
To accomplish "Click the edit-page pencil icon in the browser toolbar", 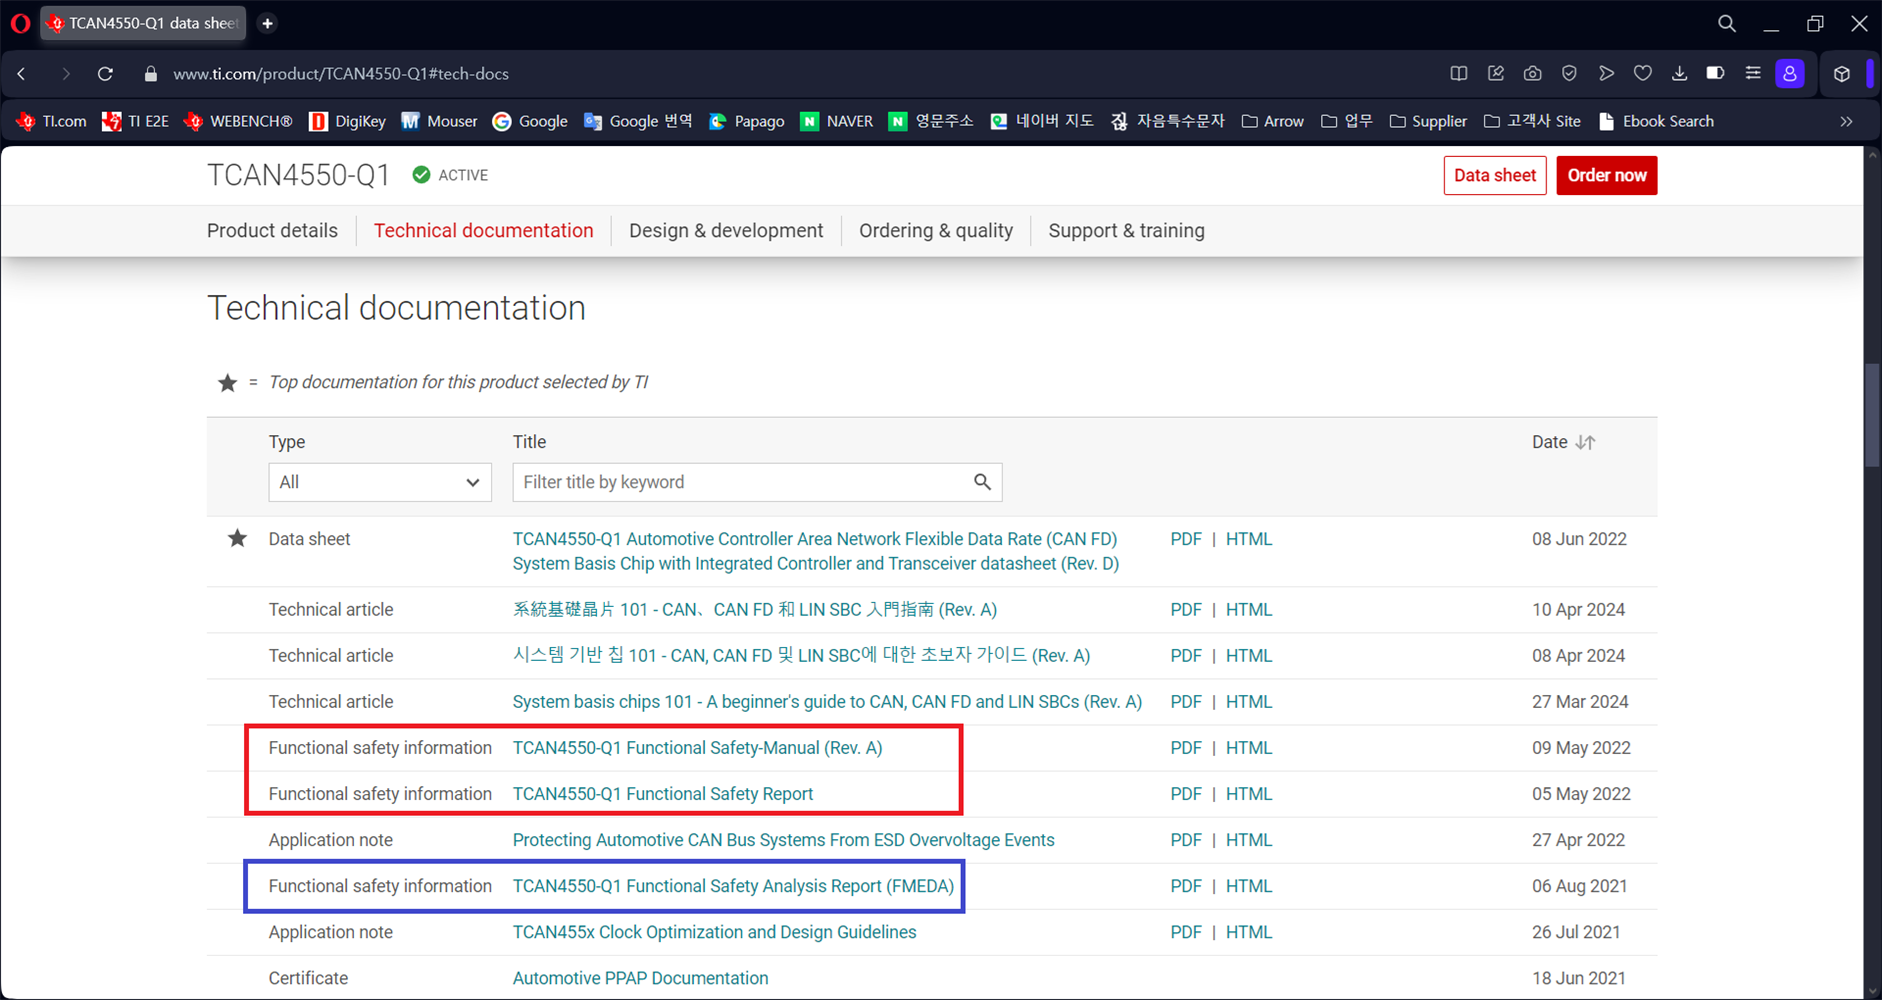I will (1496, 73).
